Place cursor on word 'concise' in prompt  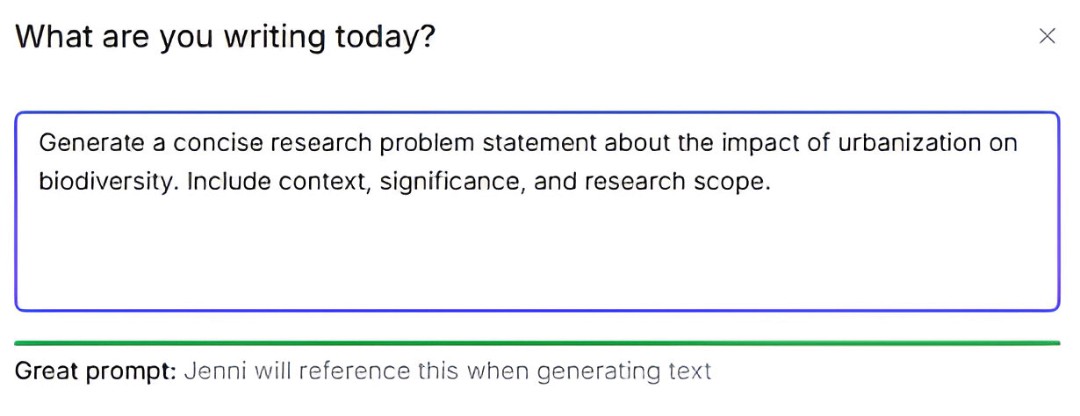tap(216, 143)
